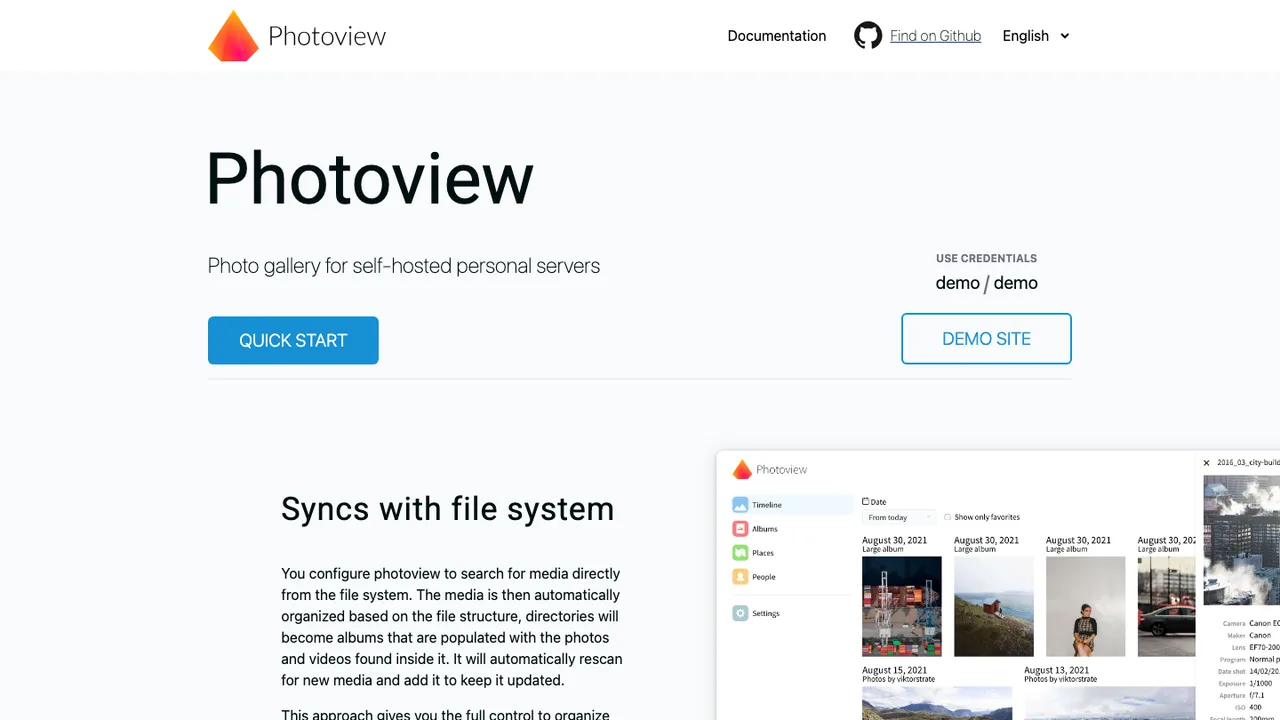Open the English language dropdown

tap(1036, 36)
